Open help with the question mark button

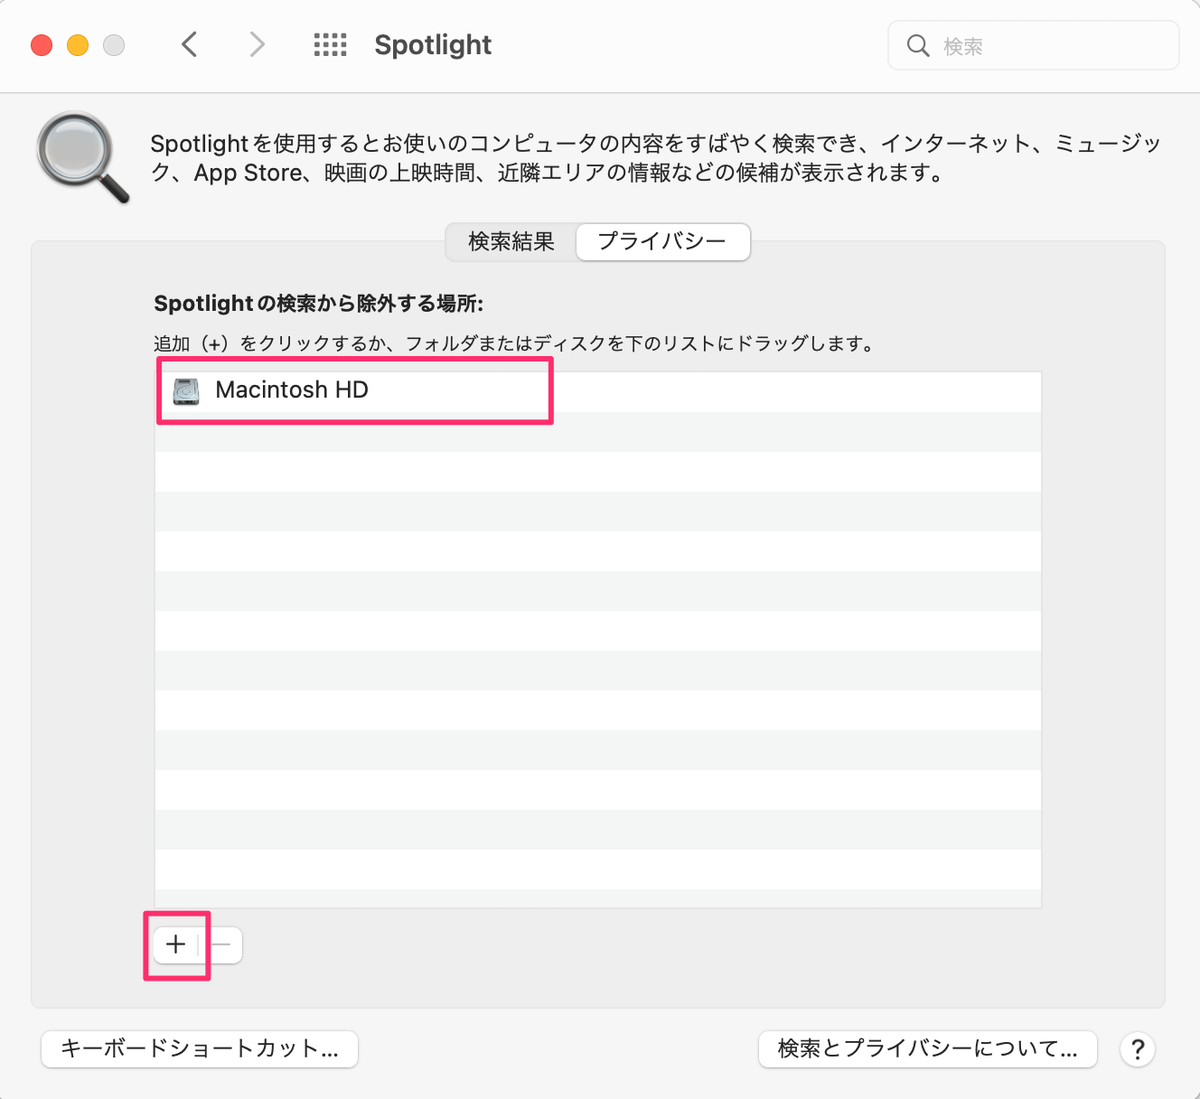(x=1137, y=1049)
